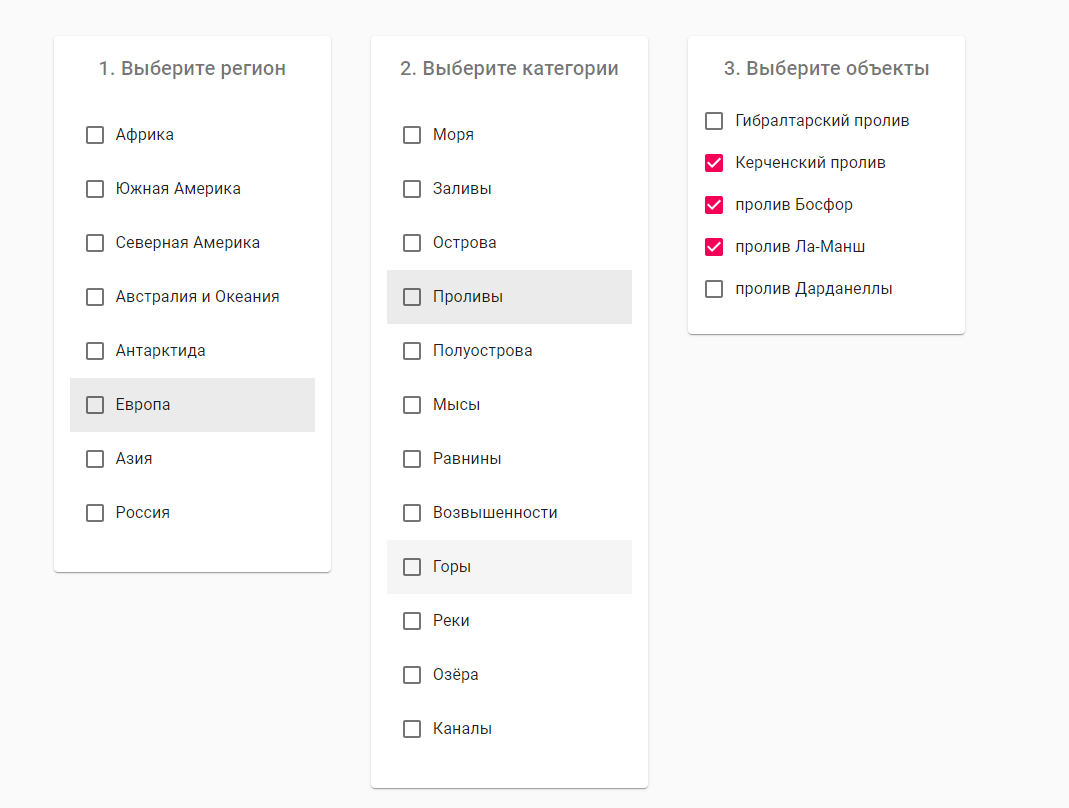Tick the Северная Америка checkbox

coord(95,243)
